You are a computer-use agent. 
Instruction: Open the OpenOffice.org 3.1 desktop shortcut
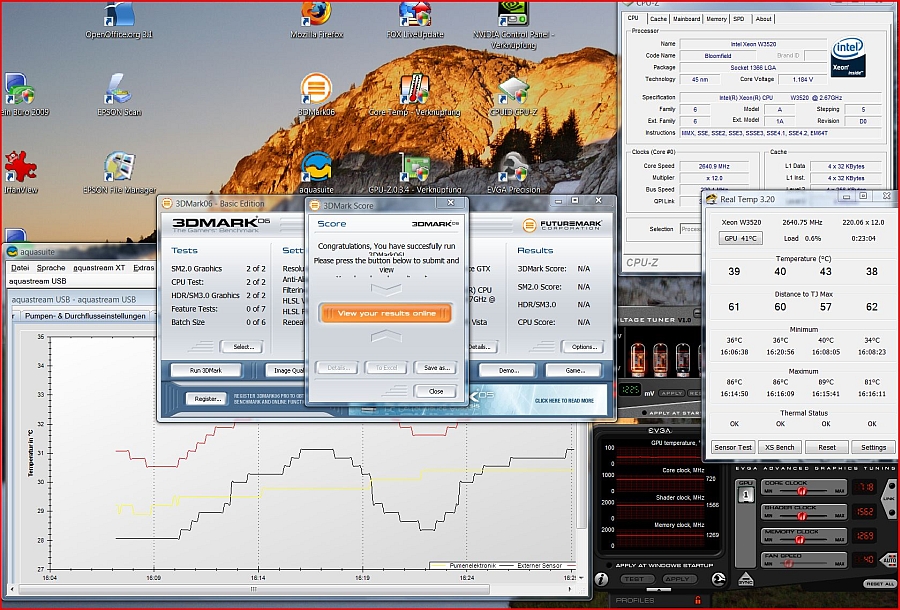pyautogui.click(x=119, y=17)
